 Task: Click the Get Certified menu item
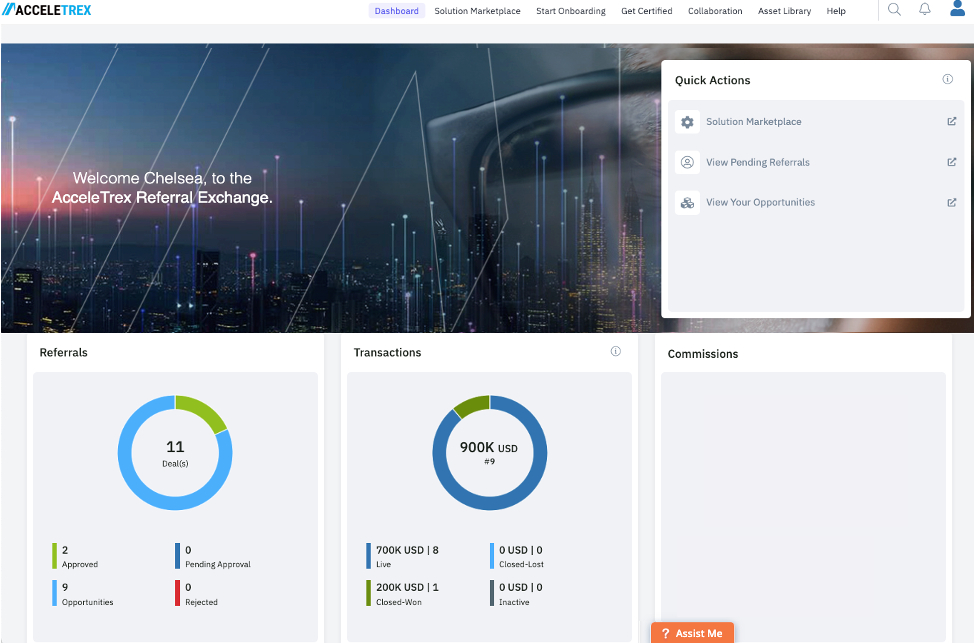648,11
